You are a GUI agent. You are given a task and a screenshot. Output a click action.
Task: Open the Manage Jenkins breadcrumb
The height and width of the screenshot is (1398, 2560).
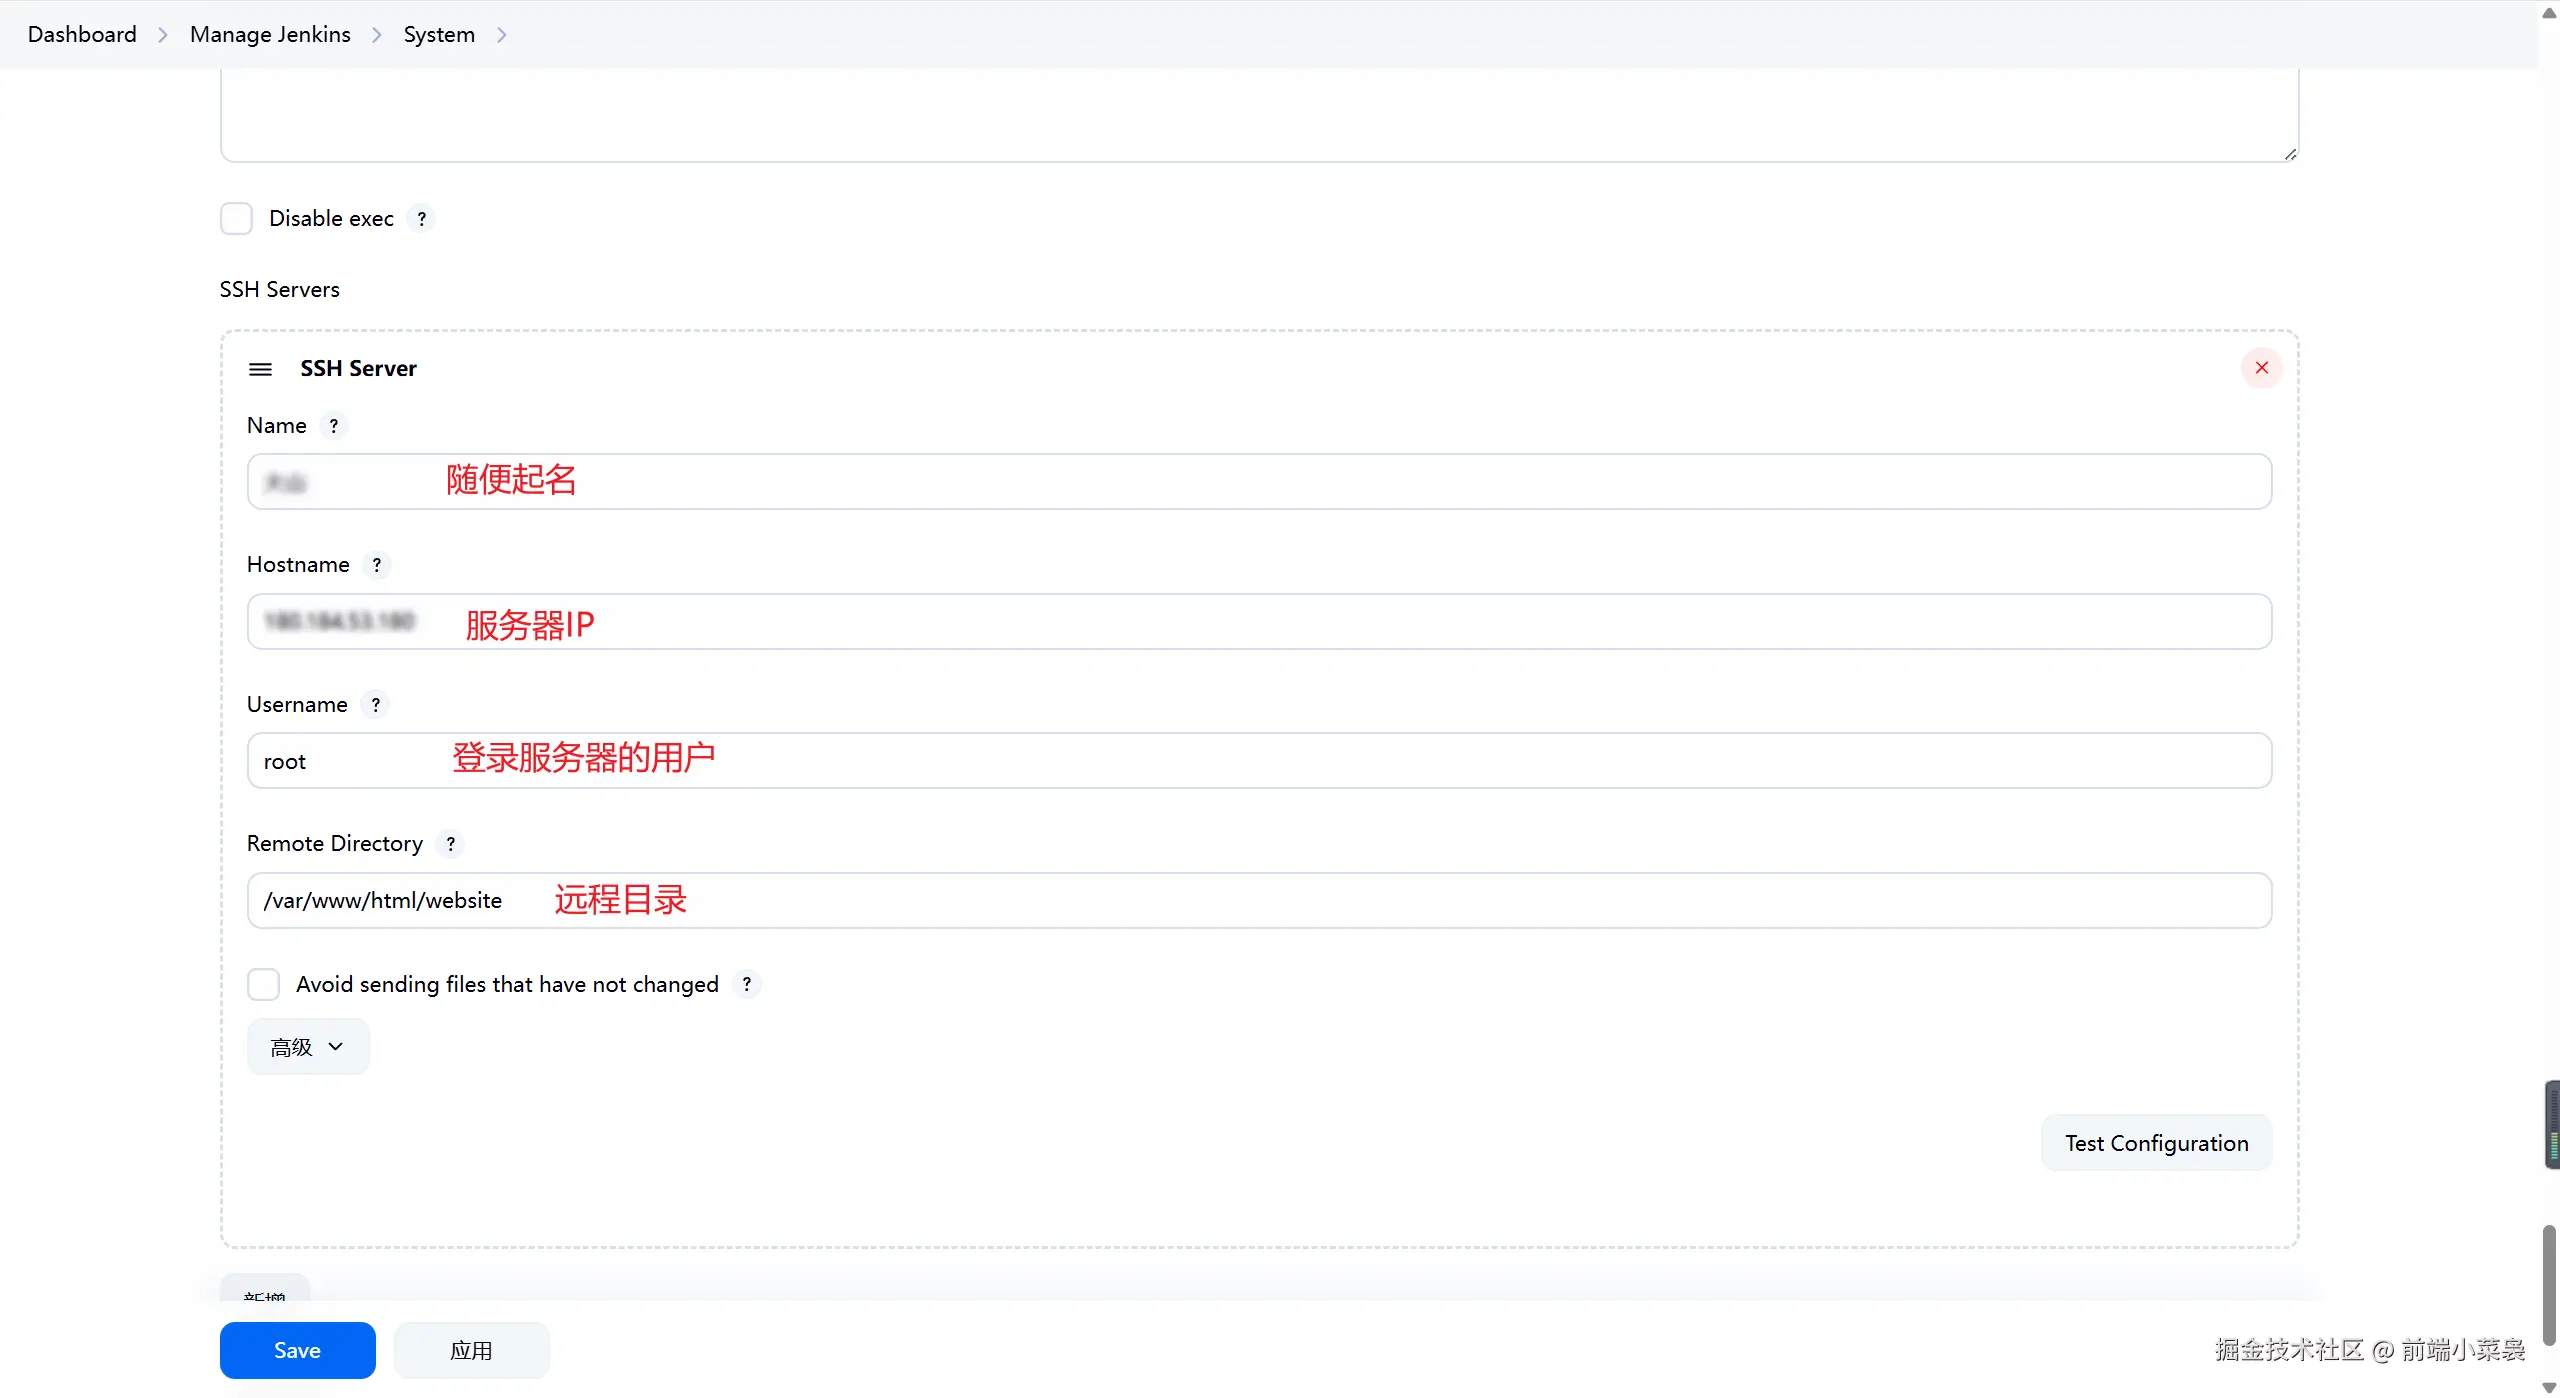coord(270,34)
